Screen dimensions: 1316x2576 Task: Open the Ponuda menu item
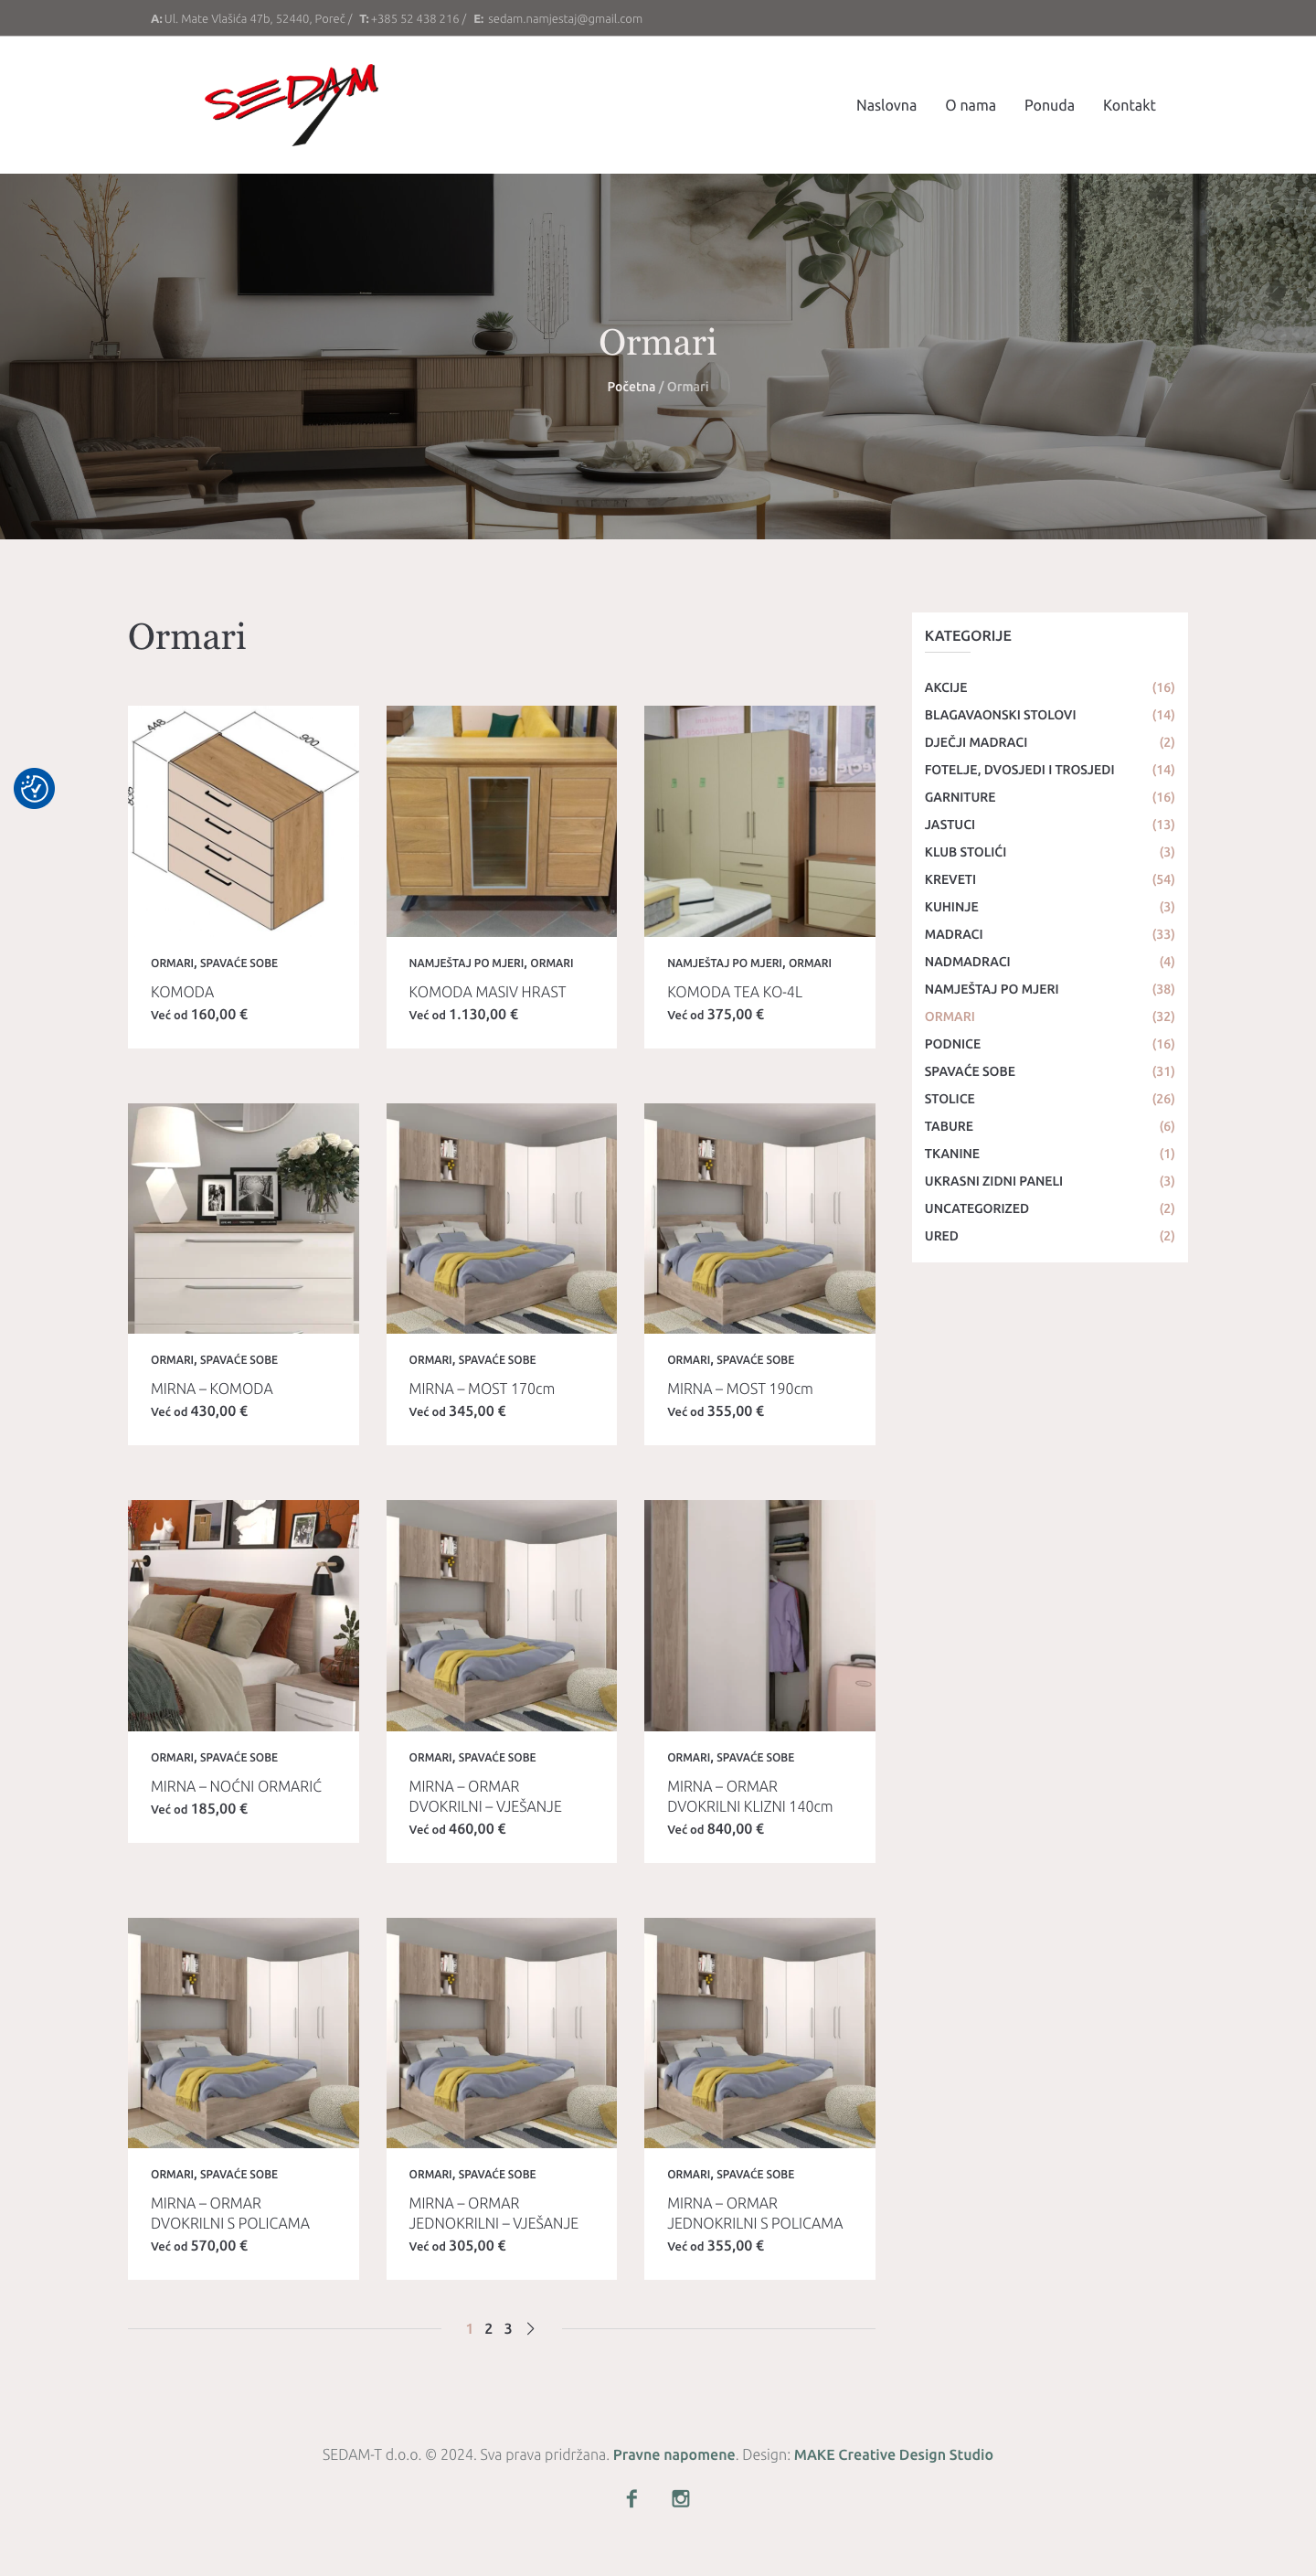click(1049, 105)
